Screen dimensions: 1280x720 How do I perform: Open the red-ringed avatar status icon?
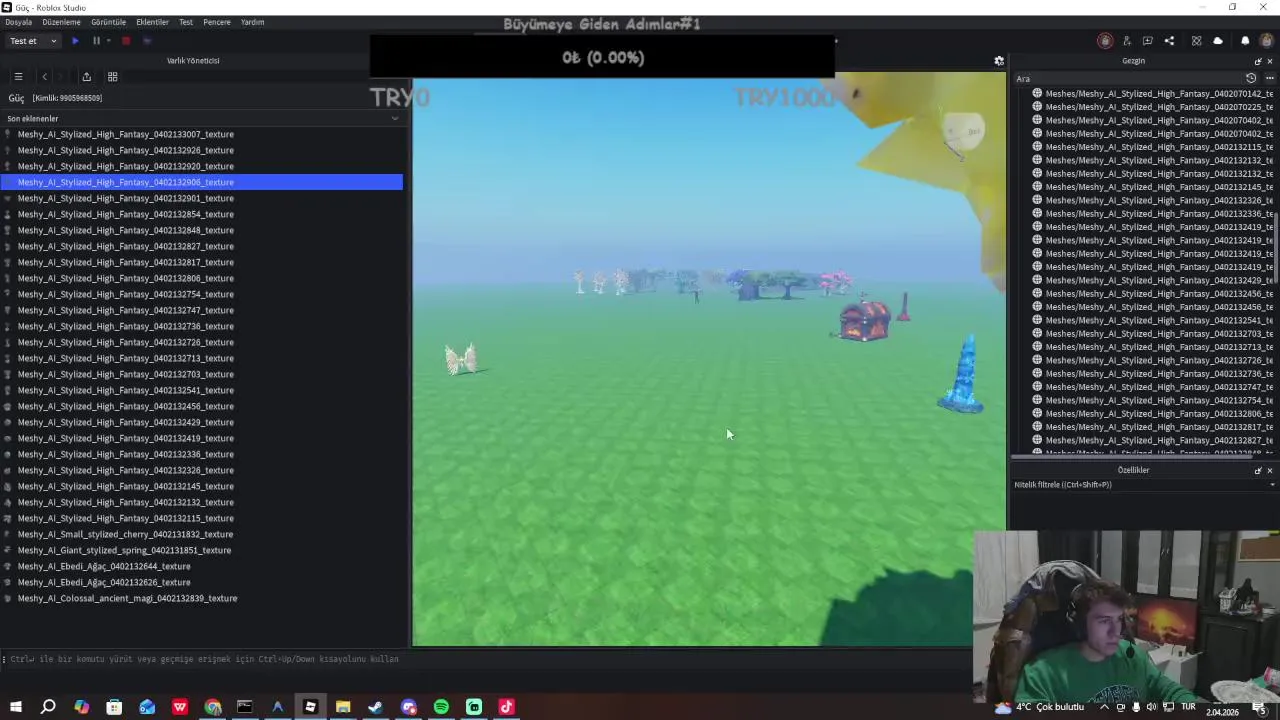click(1105, 41)
